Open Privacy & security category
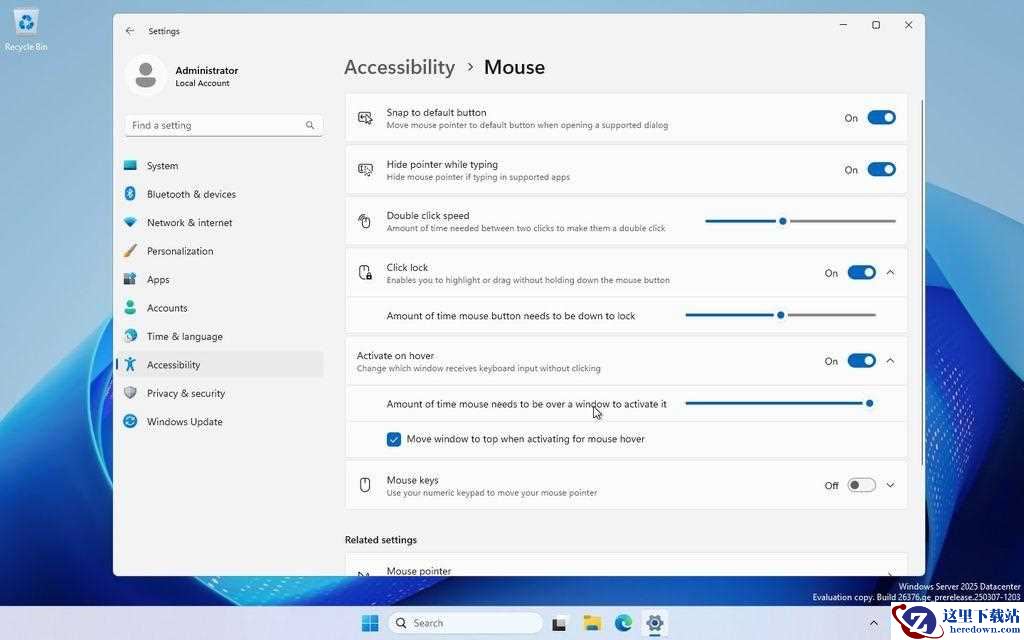This screenshot has height=640, width=1024. pyautogui.click(x=220, y=393)
